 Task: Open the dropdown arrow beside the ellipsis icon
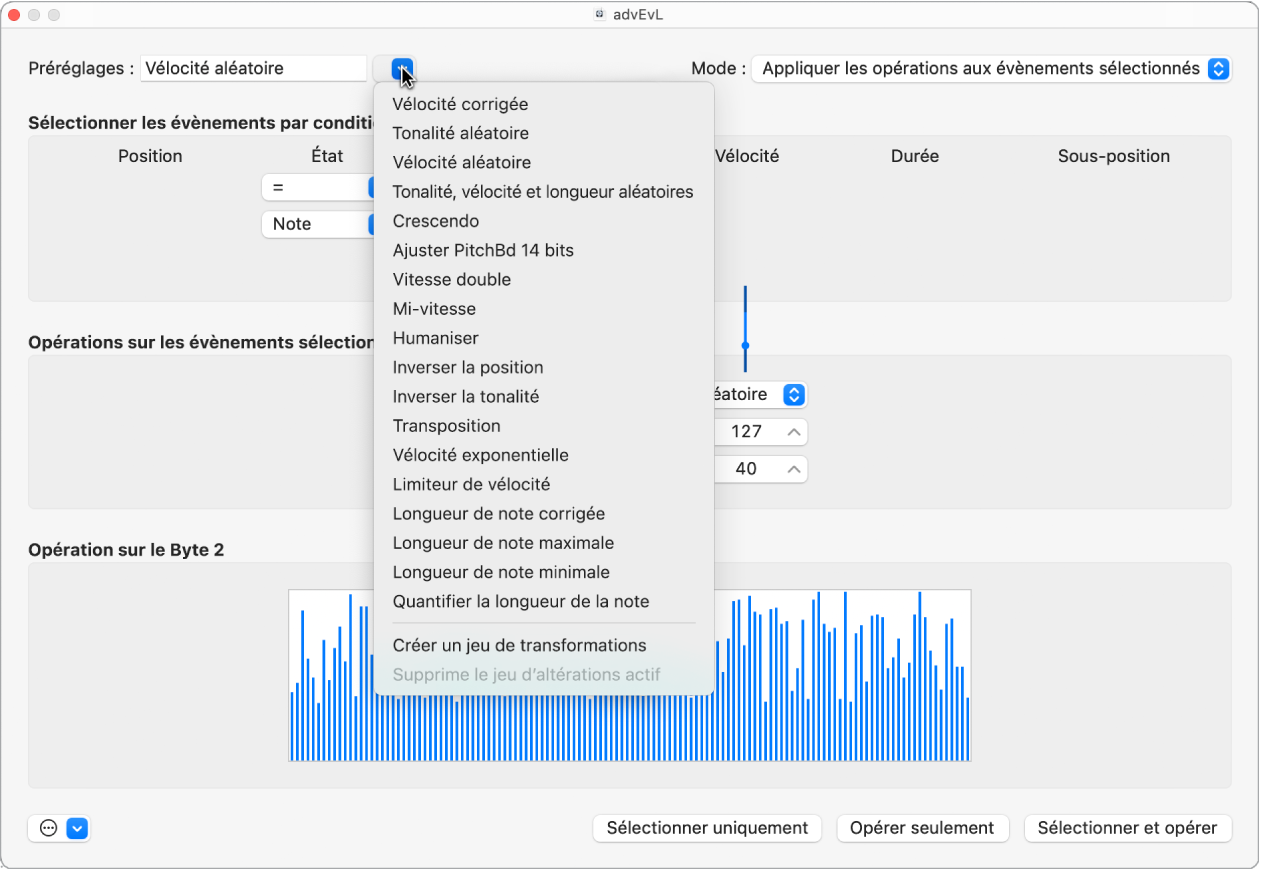tap(78, 828)
